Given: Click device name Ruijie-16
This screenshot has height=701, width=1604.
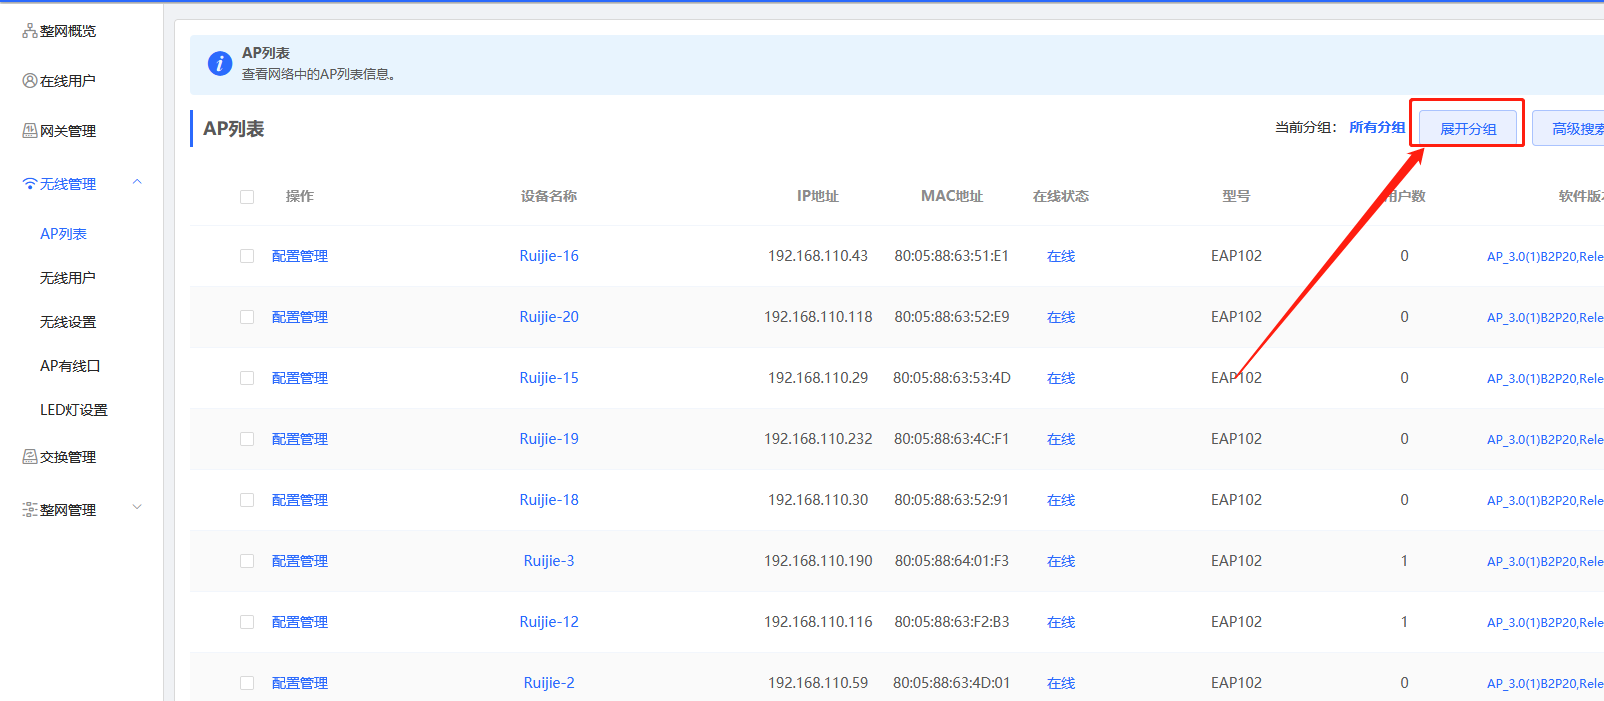Looking at the screenshot, I should click(x=549, y=256).
